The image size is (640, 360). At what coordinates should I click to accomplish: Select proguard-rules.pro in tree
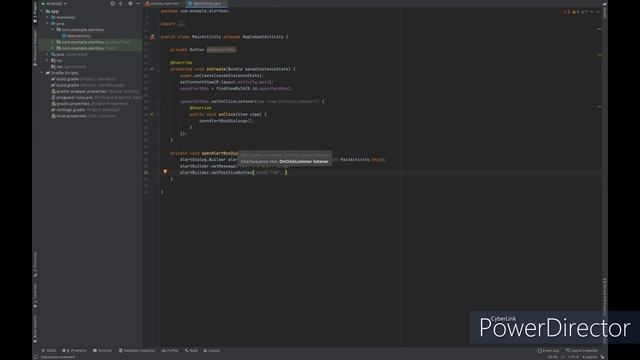click(x=96, y=98)
